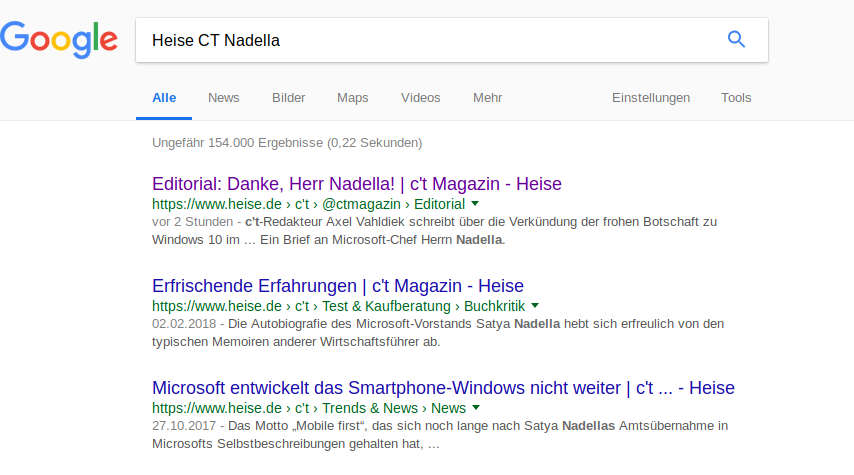
Task: Open the Videos tab
Action: click(420, 98)
